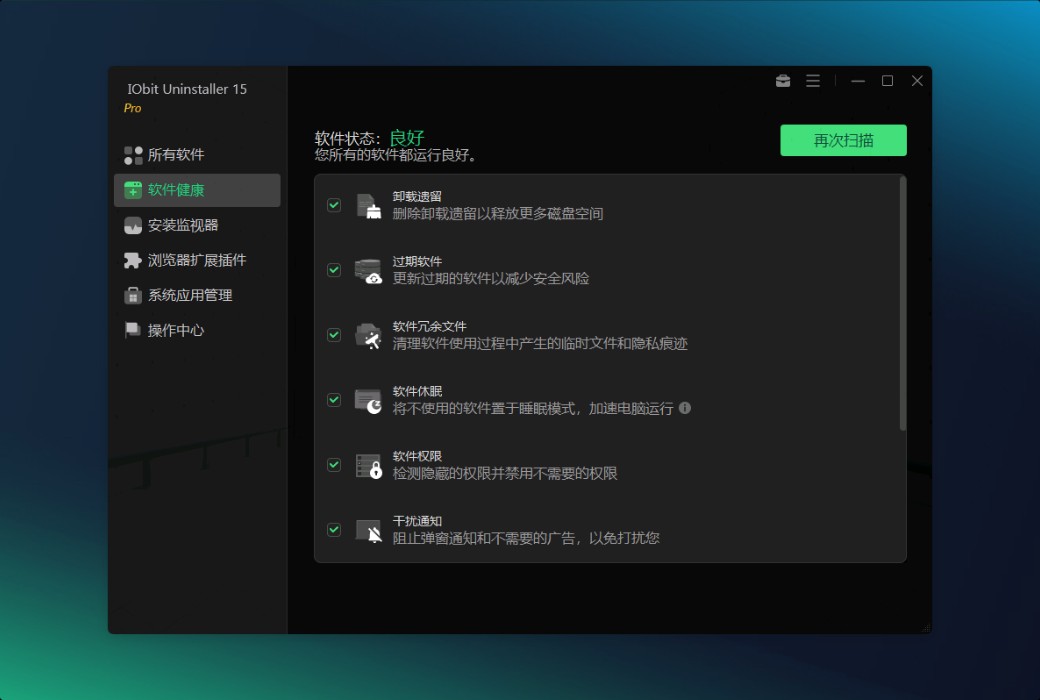Click the 软件休眠 moon icon
Screen dimensions: 1040x700
coord(368,401)
